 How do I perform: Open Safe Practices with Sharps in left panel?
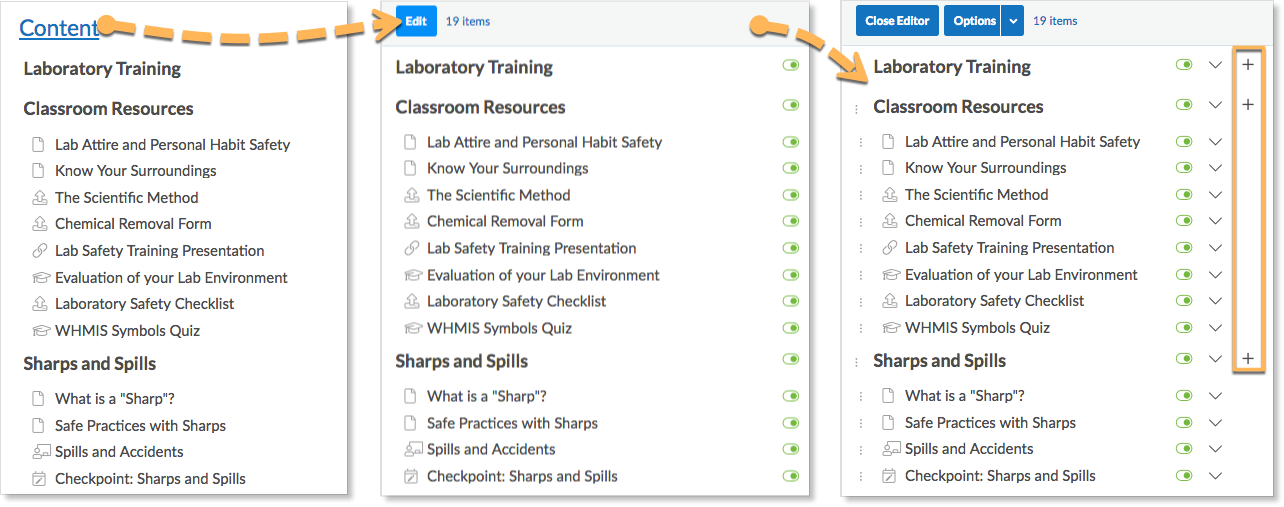pyautogui.click(x=140, y=425)
